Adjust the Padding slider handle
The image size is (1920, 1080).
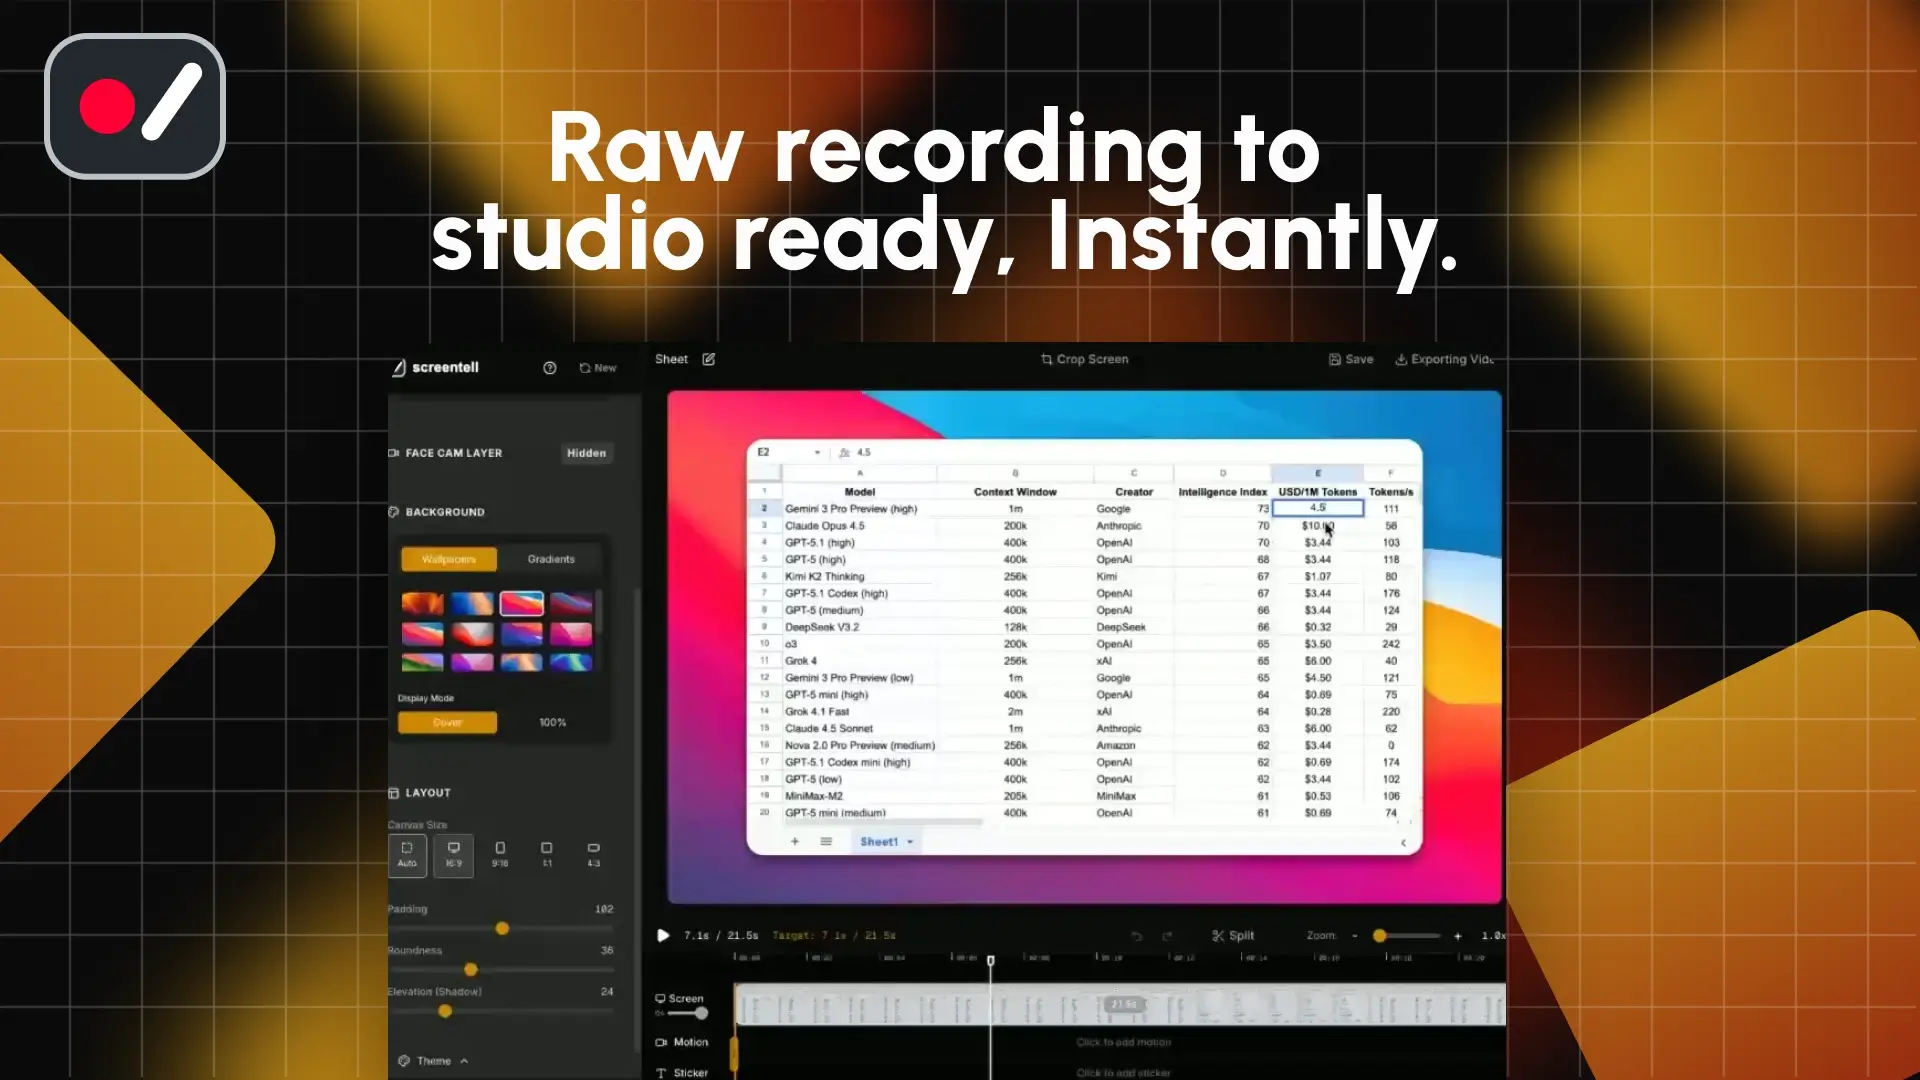(x=502, y=929)
